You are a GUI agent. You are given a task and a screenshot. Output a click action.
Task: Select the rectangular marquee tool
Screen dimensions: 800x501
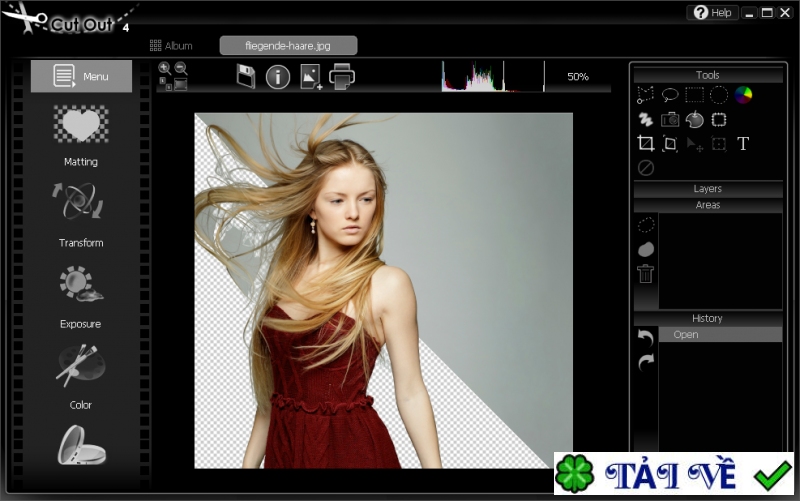694,95
